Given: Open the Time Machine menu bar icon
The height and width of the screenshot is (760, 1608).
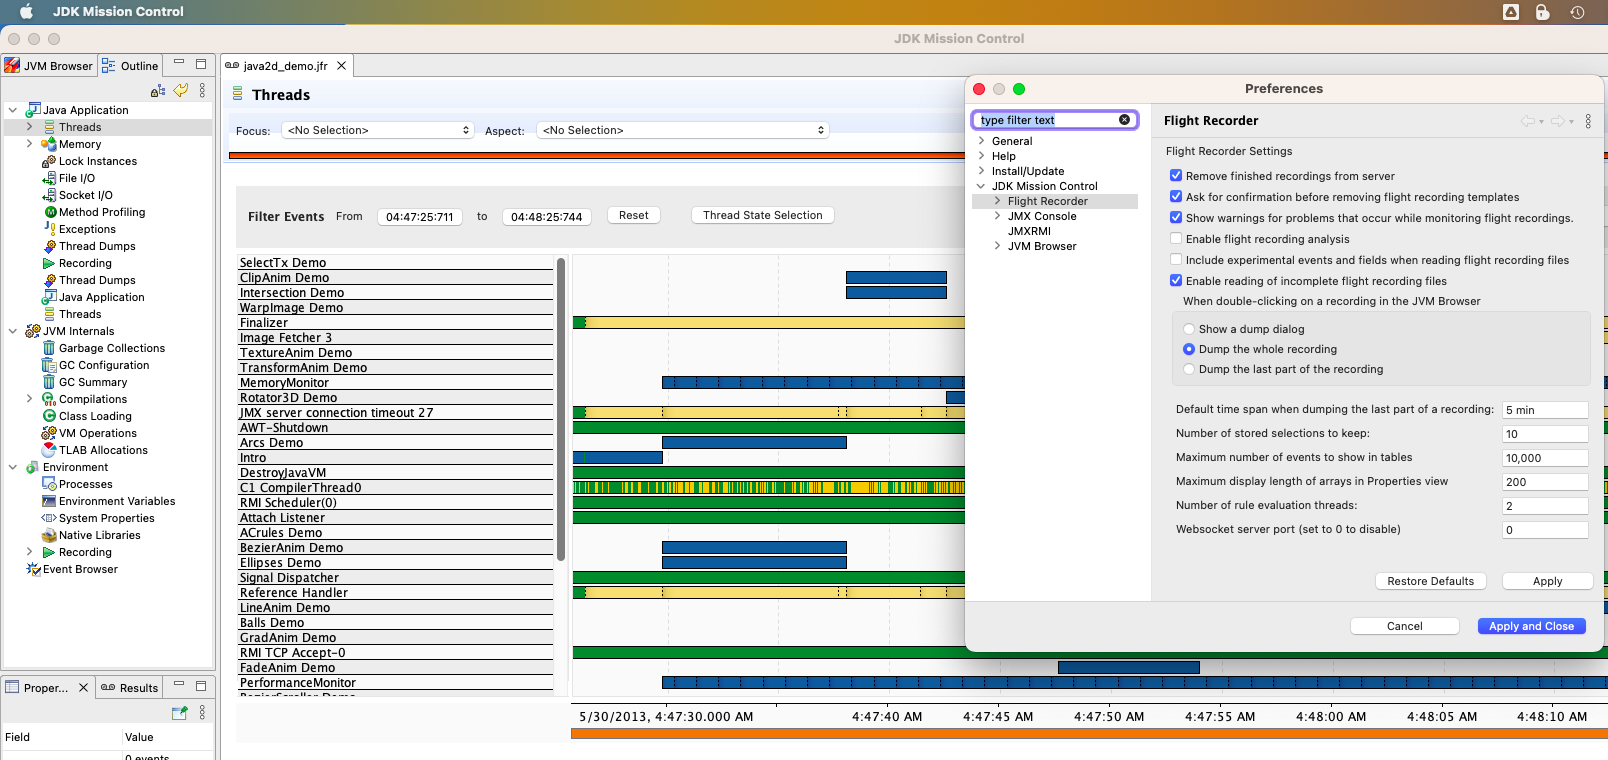Looking at the screenshot, I should [x=1577, y=12].
